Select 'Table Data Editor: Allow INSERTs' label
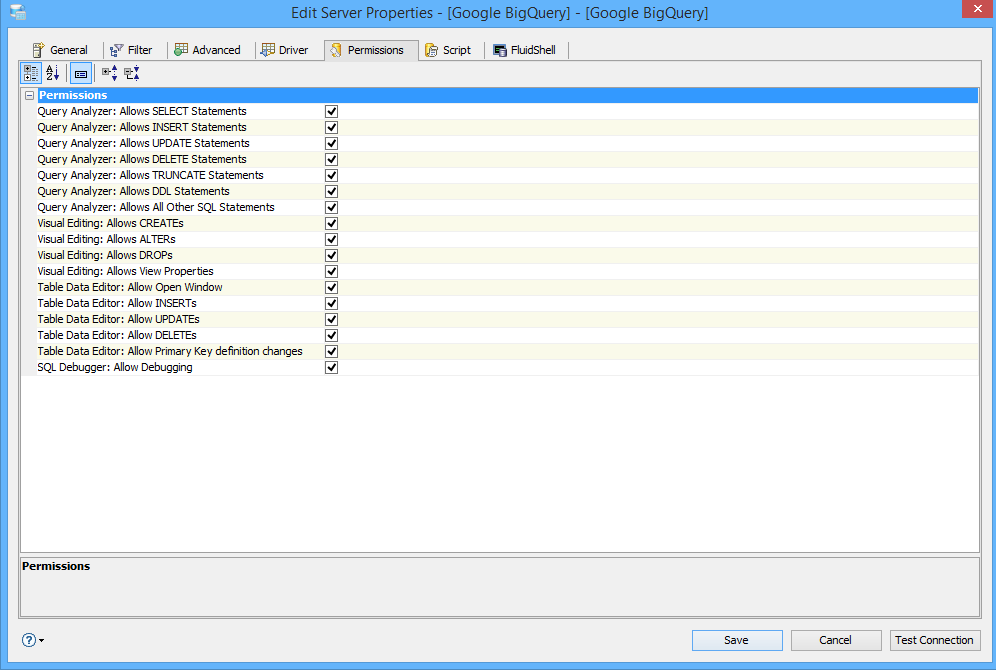 coord(117,303)
